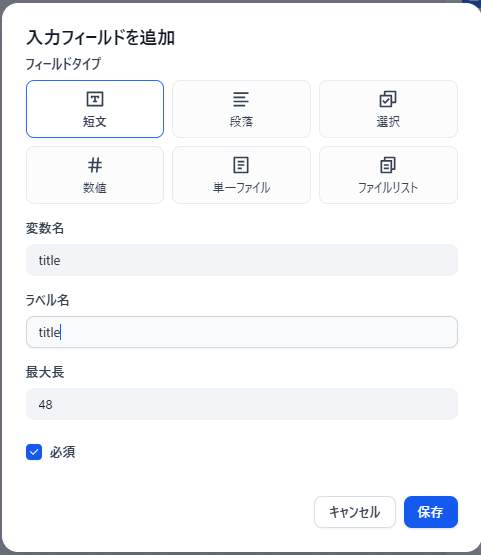Set field type to 単一ファイル

(x=241, y=175)
